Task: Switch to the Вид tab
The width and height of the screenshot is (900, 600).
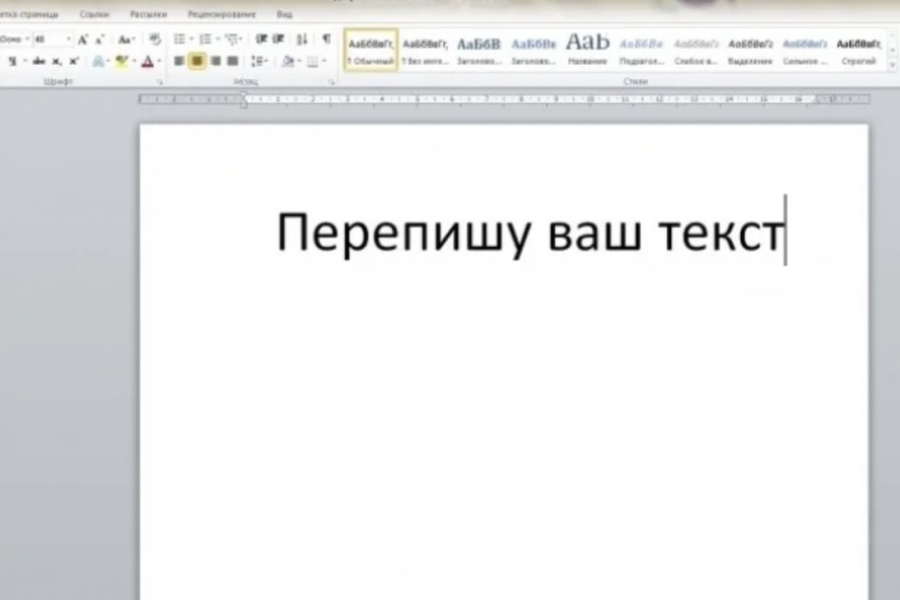Action: click(284, 14)
